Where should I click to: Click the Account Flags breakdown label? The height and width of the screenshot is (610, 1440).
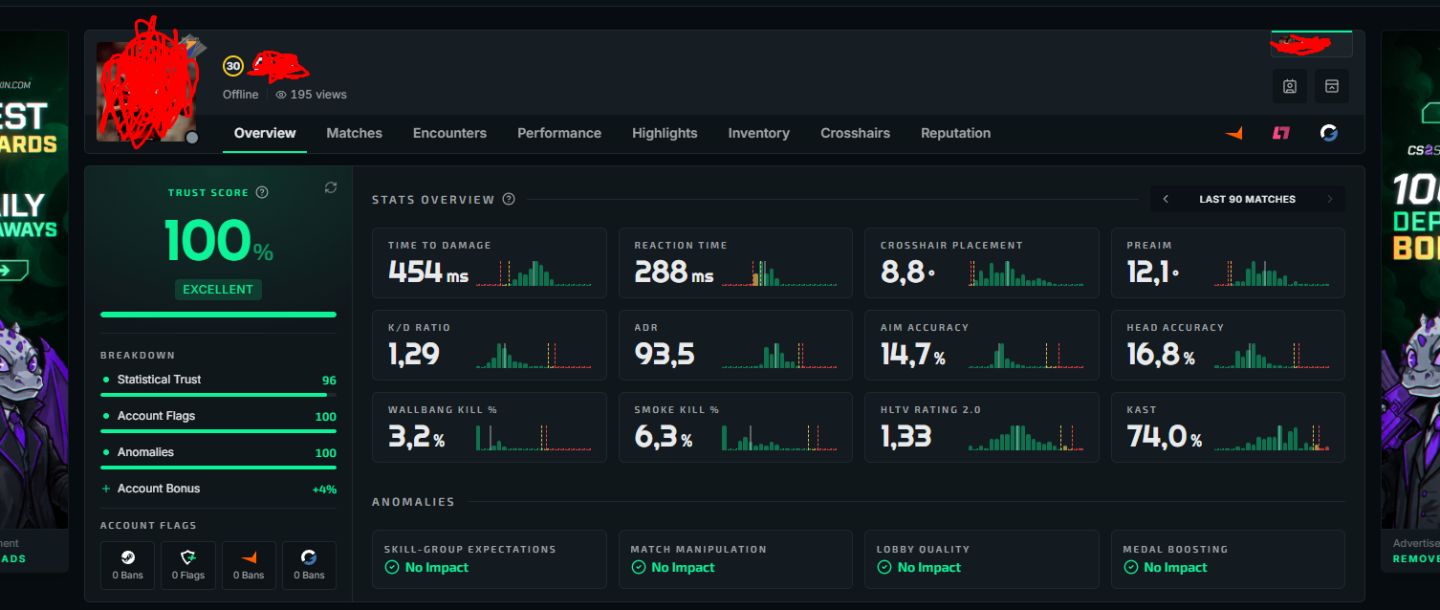click(x=156, y=416)
